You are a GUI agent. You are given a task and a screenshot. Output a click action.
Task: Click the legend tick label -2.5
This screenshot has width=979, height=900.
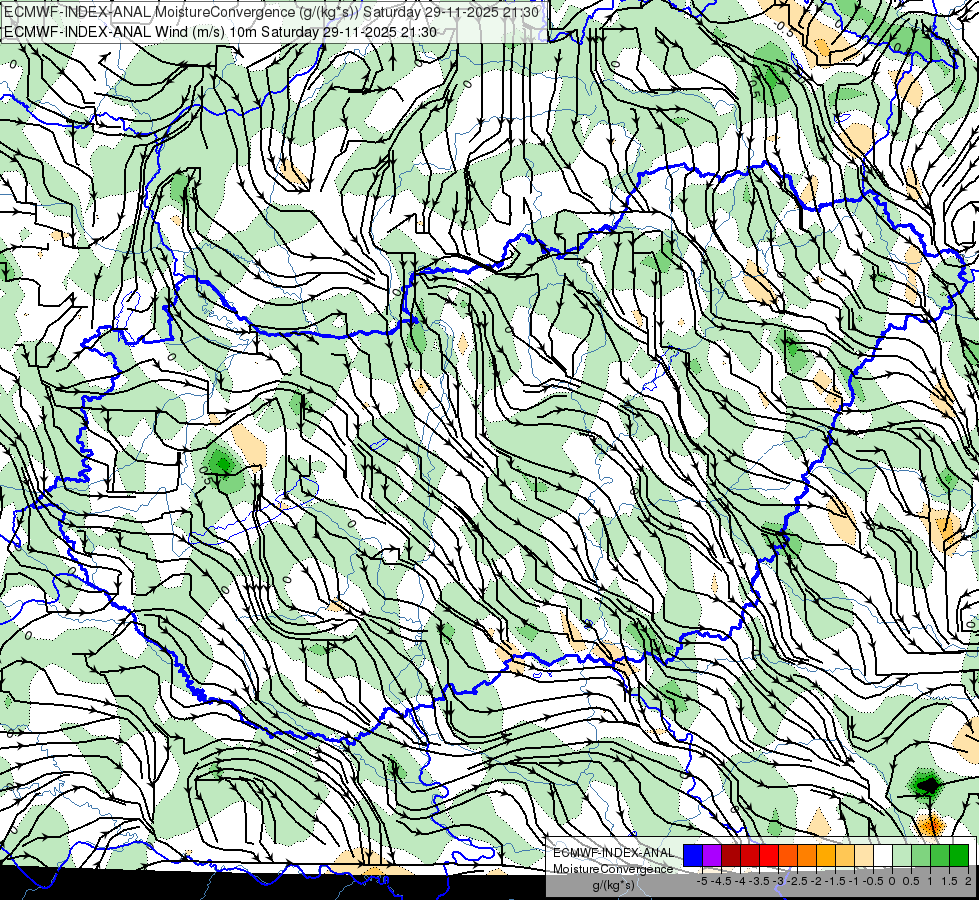coord(799,881)
